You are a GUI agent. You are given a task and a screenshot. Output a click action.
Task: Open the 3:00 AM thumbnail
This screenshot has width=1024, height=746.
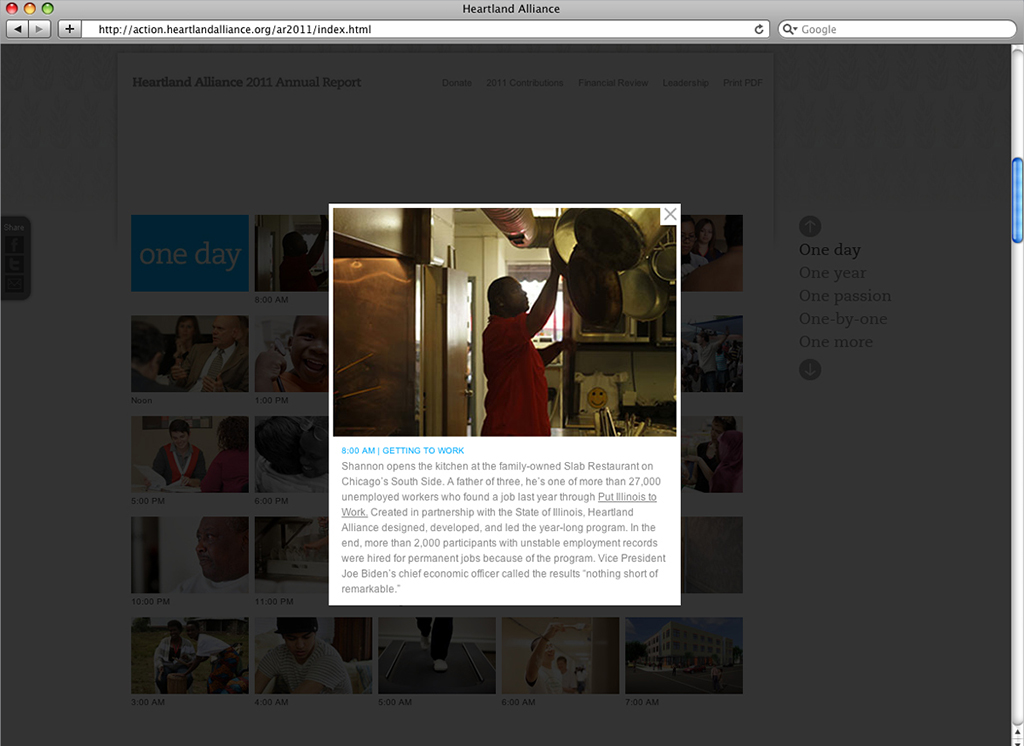[190, 655]
